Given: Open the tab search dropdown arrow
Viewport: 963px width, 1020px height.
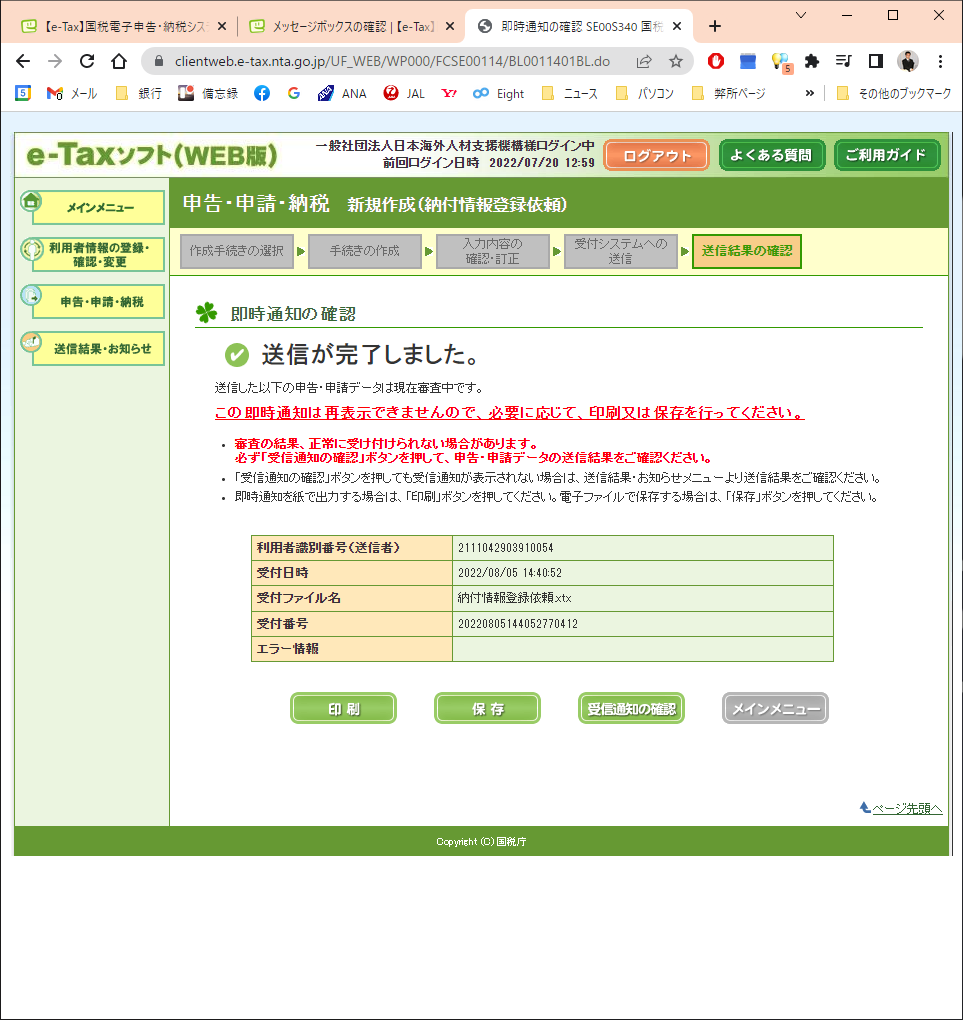Looking at the screenshot, I should (x=801, y=15).
